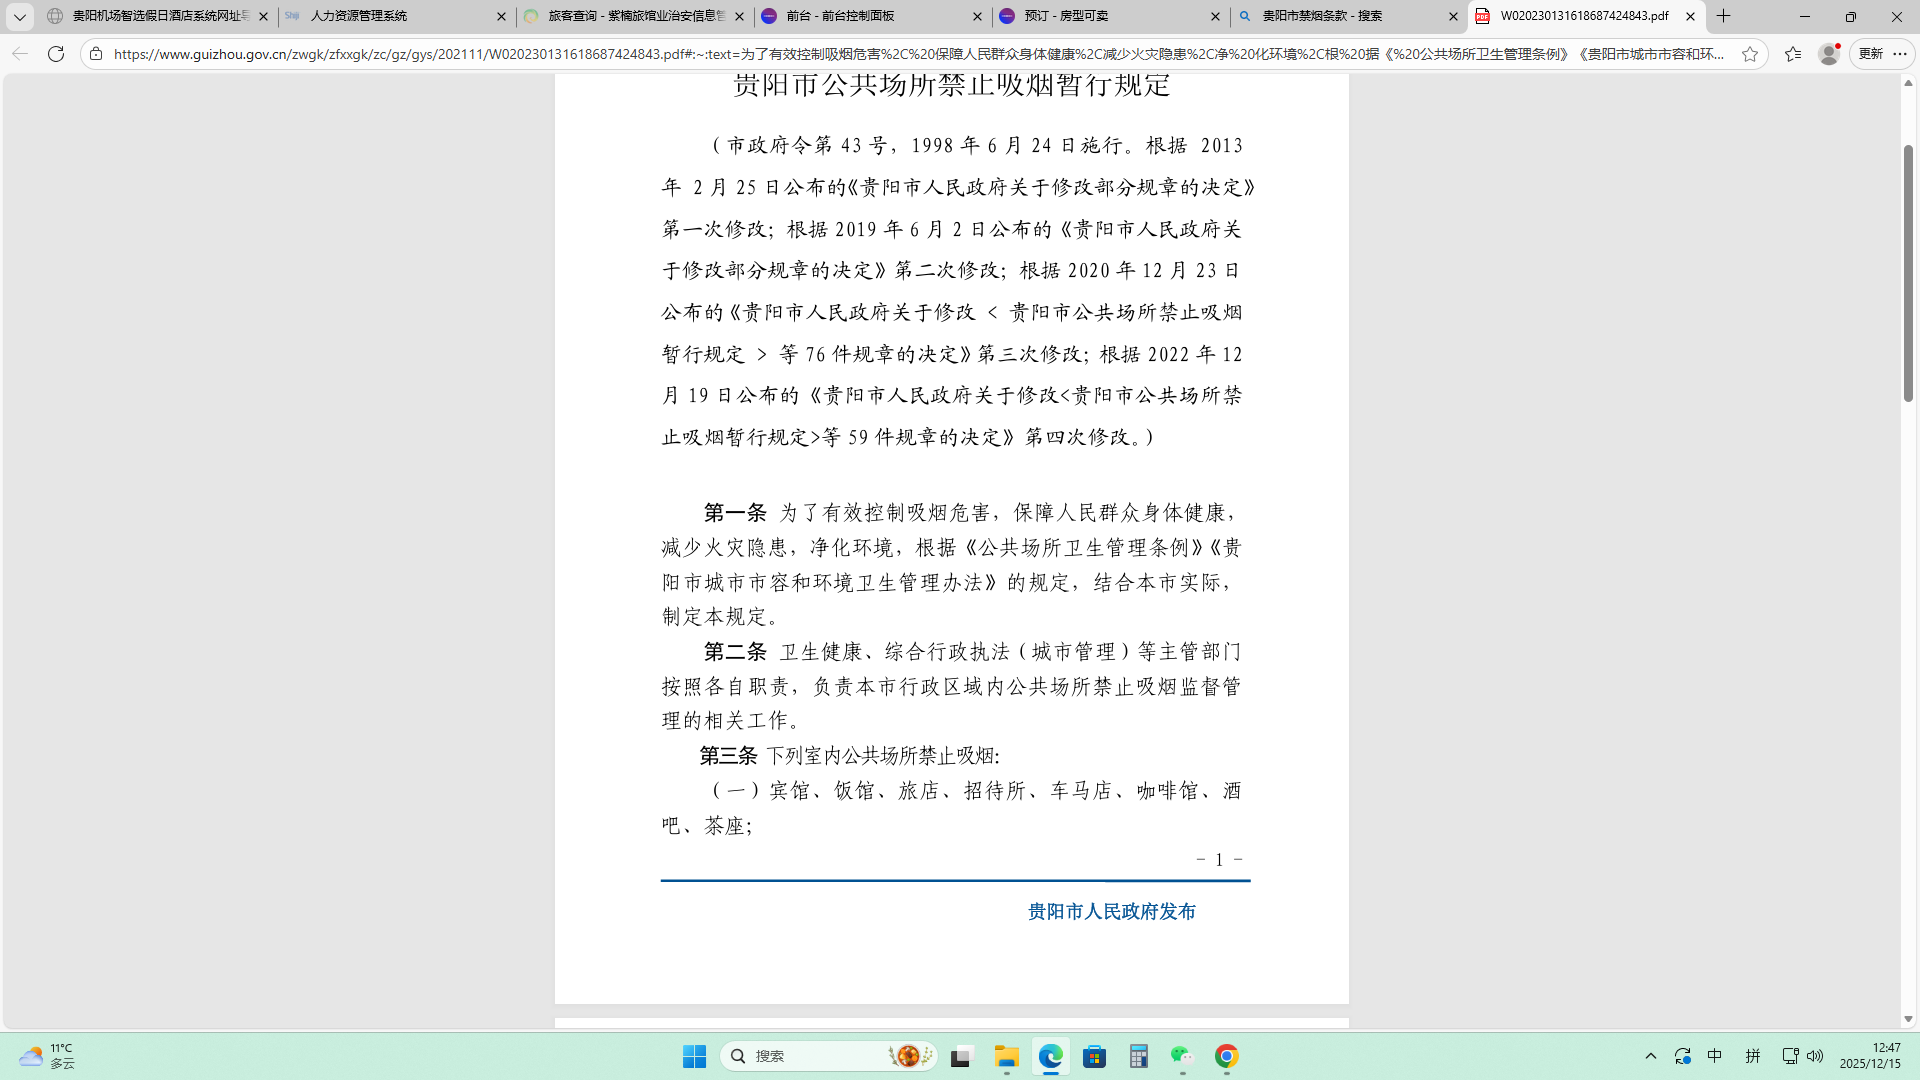Toggle the 中 input language indicator
The image size is (1920, 1080).
pyautogui.click(x=1715, y=1056)
